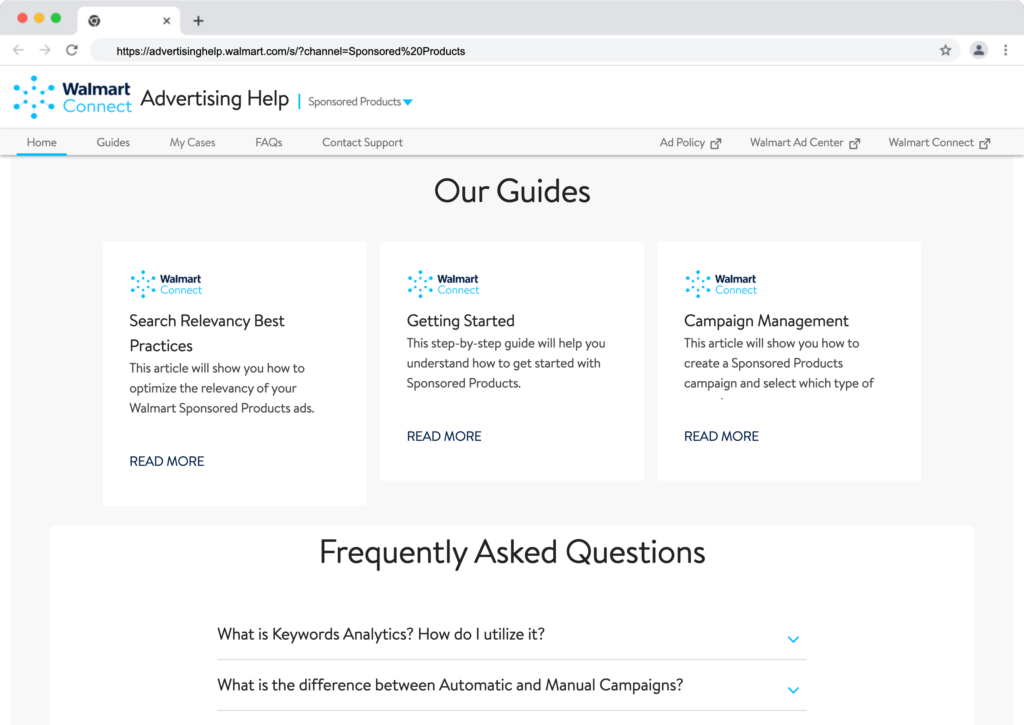Screen dimensions: 1024x725
Task: Click the Walmart Ad Center external link icon
Action: coord(854,143)
